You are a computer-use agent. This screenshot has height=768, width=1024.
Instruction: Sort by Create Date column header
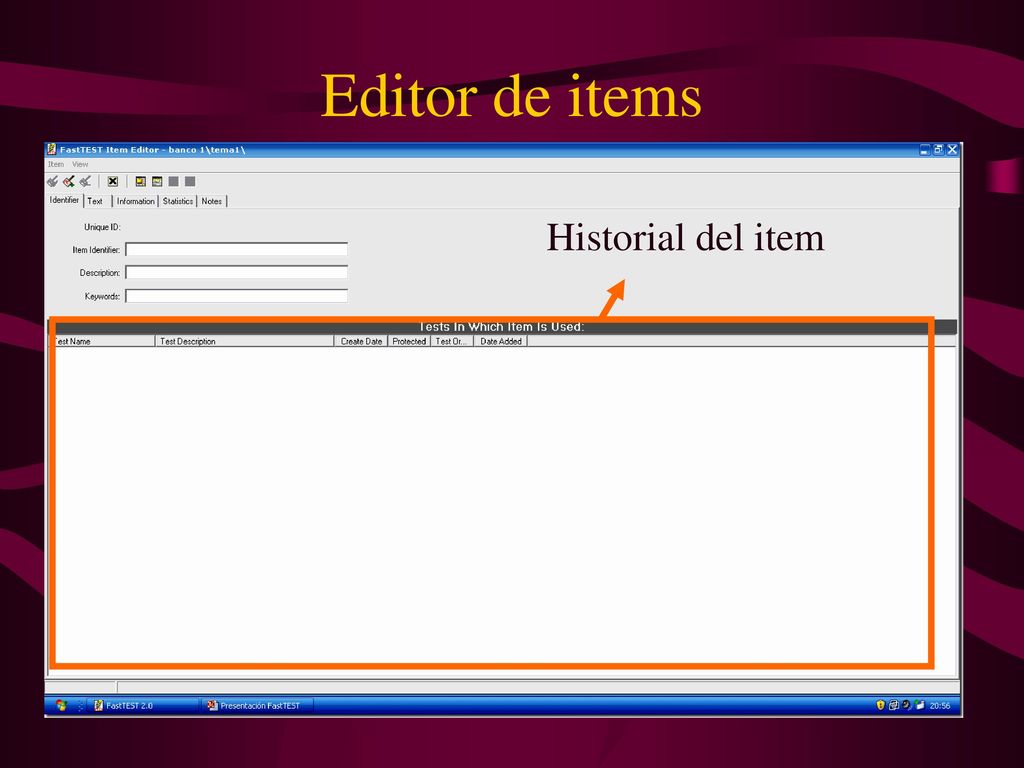point(361,341)
